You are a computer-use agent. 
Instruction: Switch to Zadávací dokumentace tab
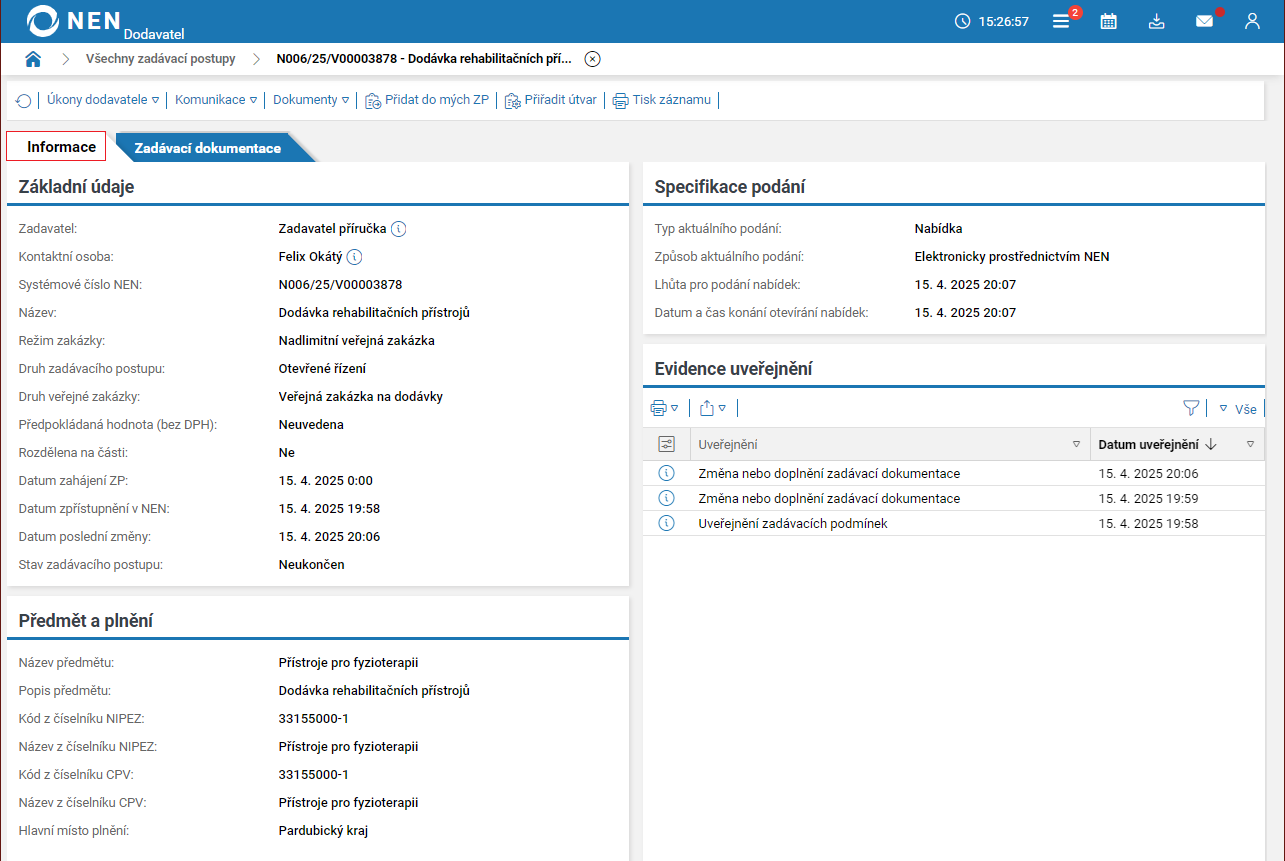(208, 148)
